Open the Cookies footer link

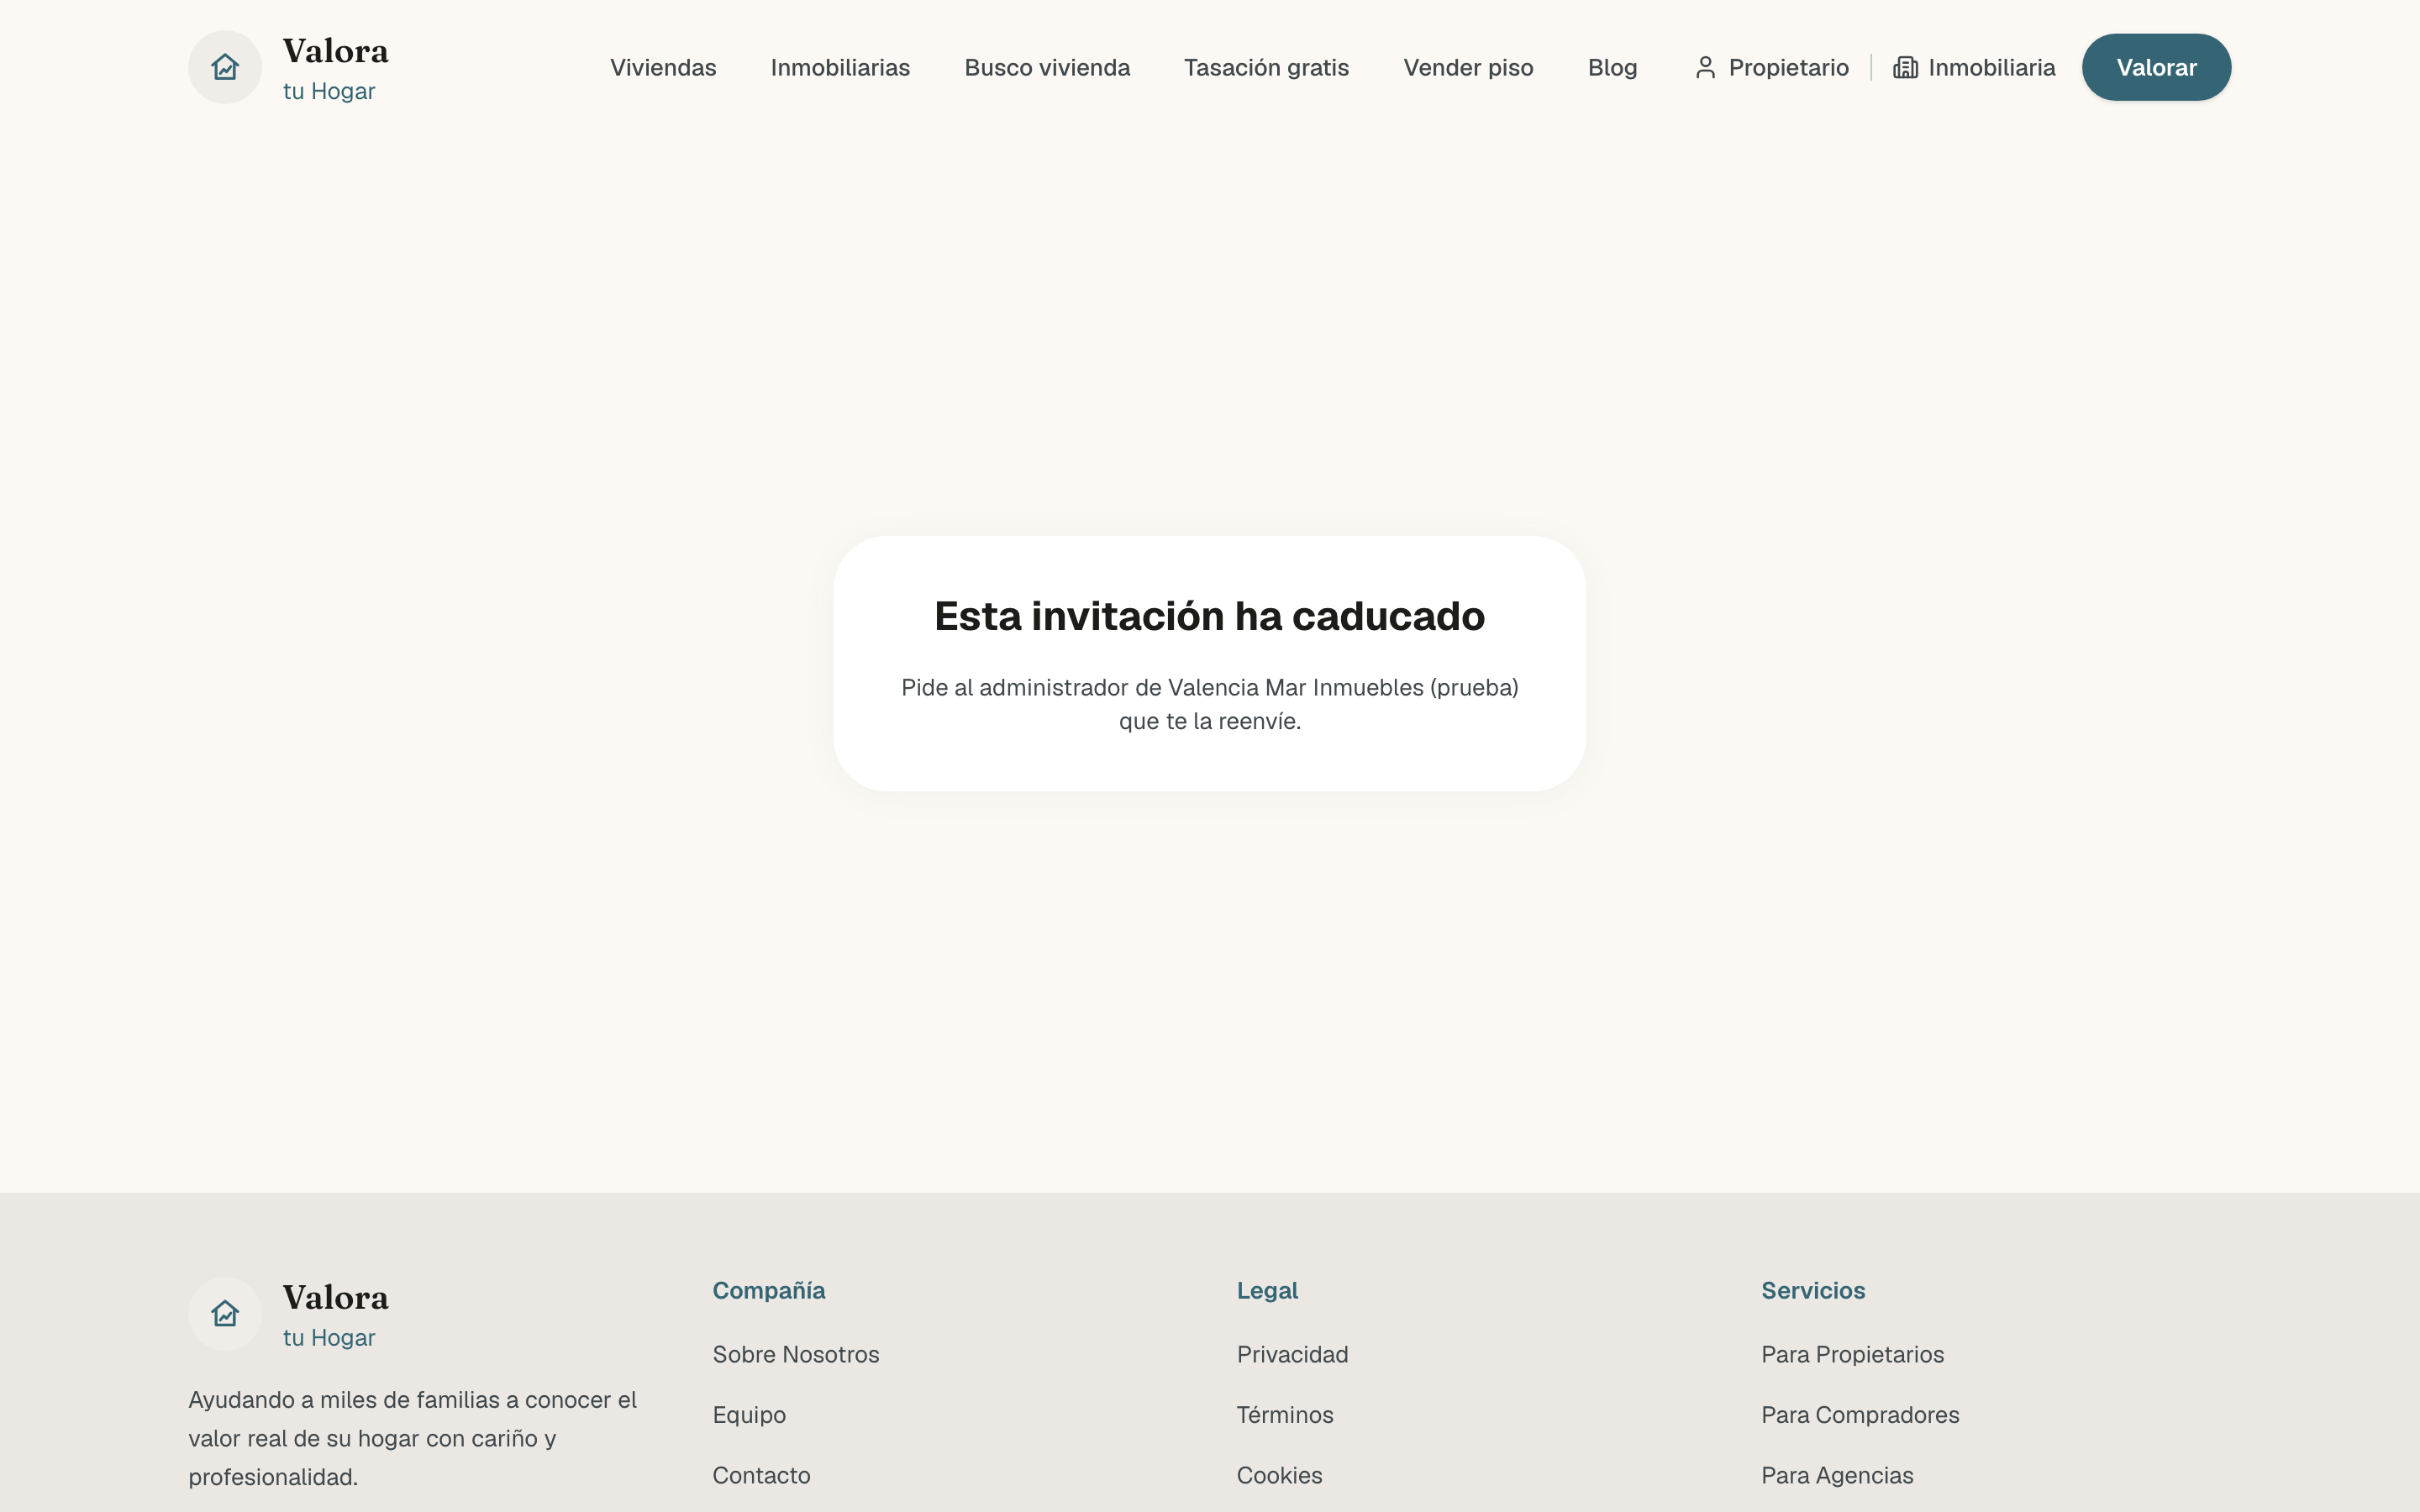coord(1279,1475)
